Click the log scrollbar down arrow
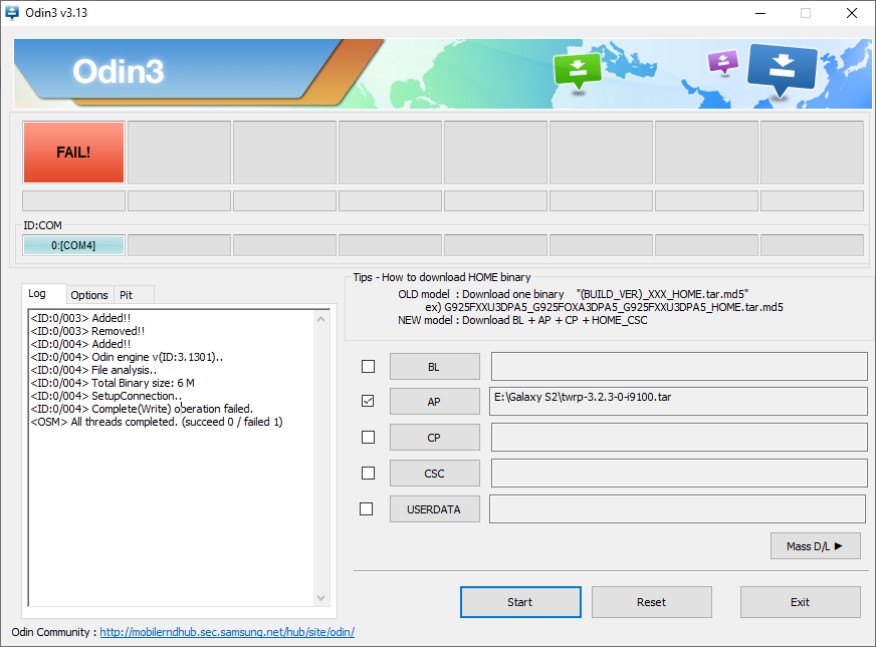This screenshot has width=876, height=647. 321,597
